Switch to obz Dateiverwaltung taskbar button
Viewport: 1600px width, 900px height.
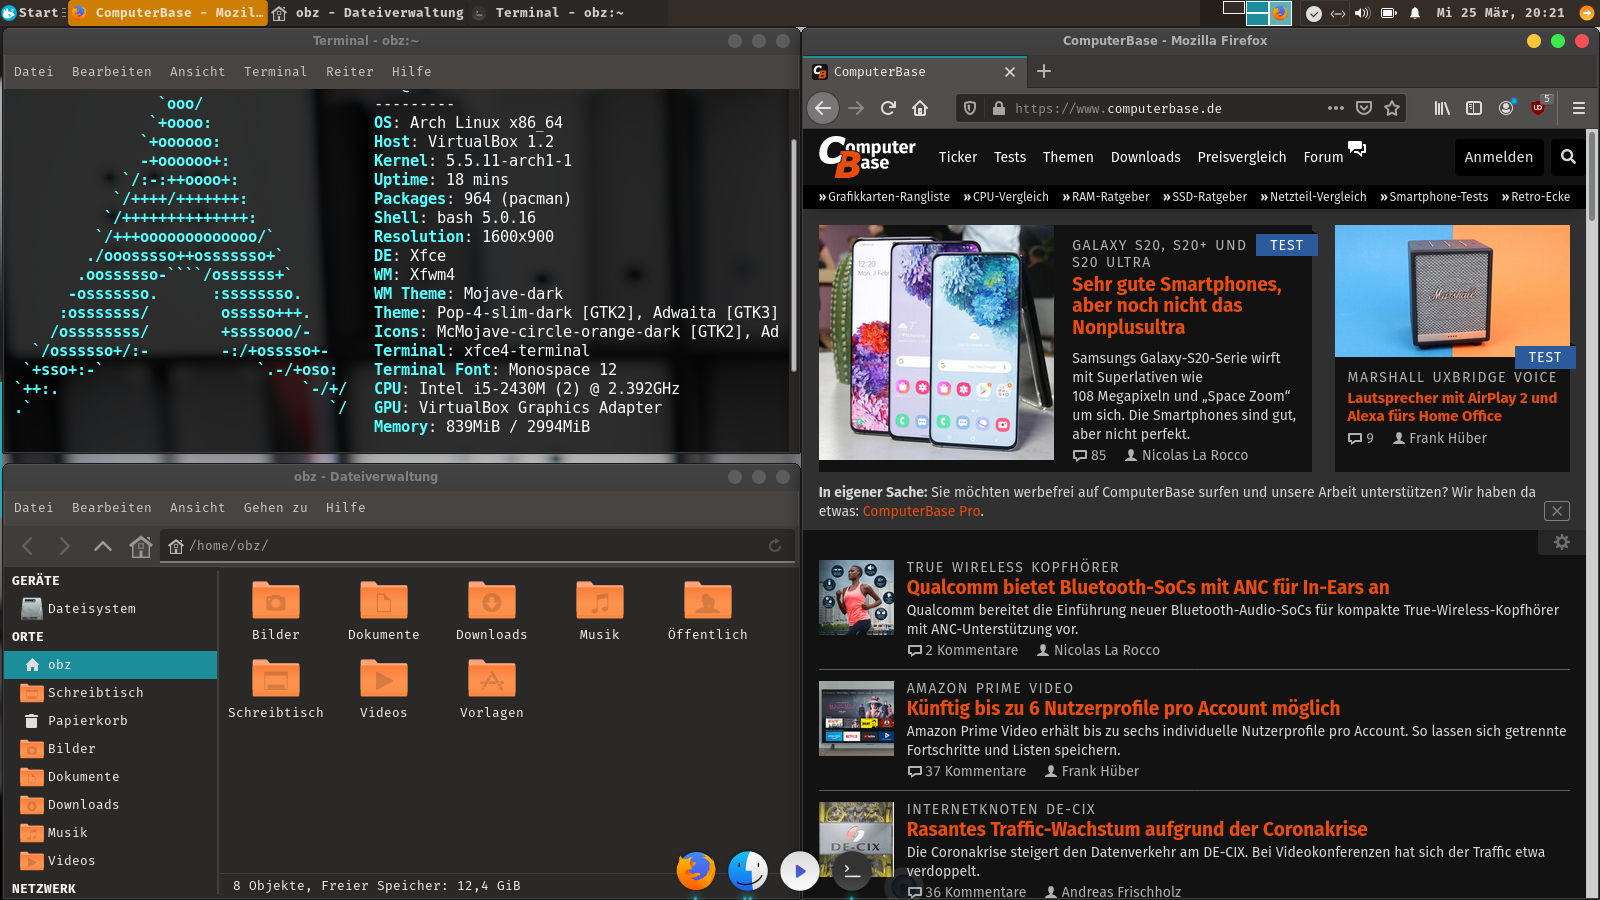pyautogui.click(x=368, y=13)
